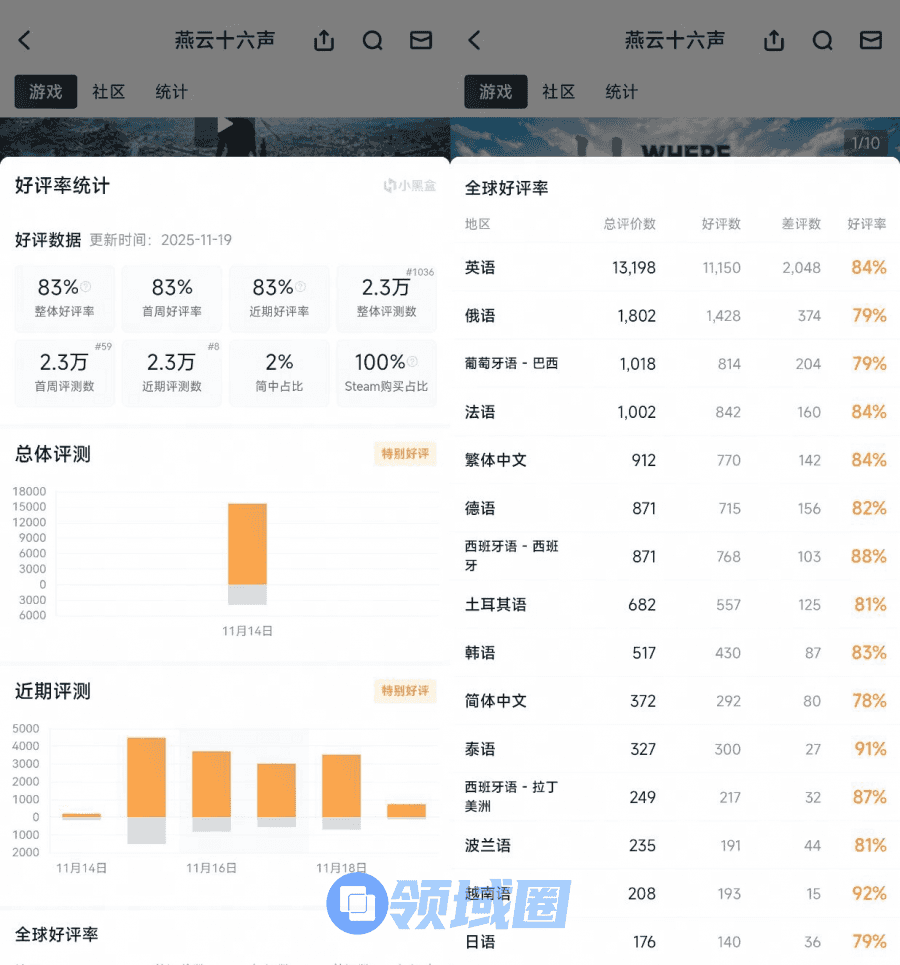900x965 pixels.
Task: Open the mail inbox icon on left screen
Action: coord(421,40)
